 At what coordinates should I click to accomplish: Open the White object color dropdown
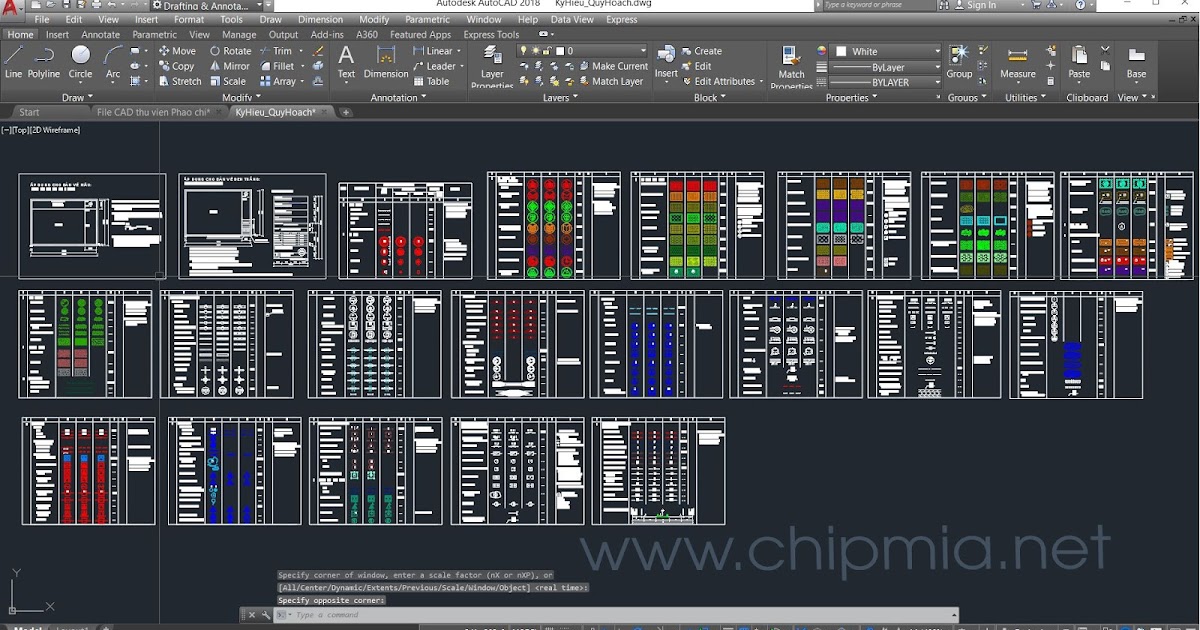coord(887,51)
